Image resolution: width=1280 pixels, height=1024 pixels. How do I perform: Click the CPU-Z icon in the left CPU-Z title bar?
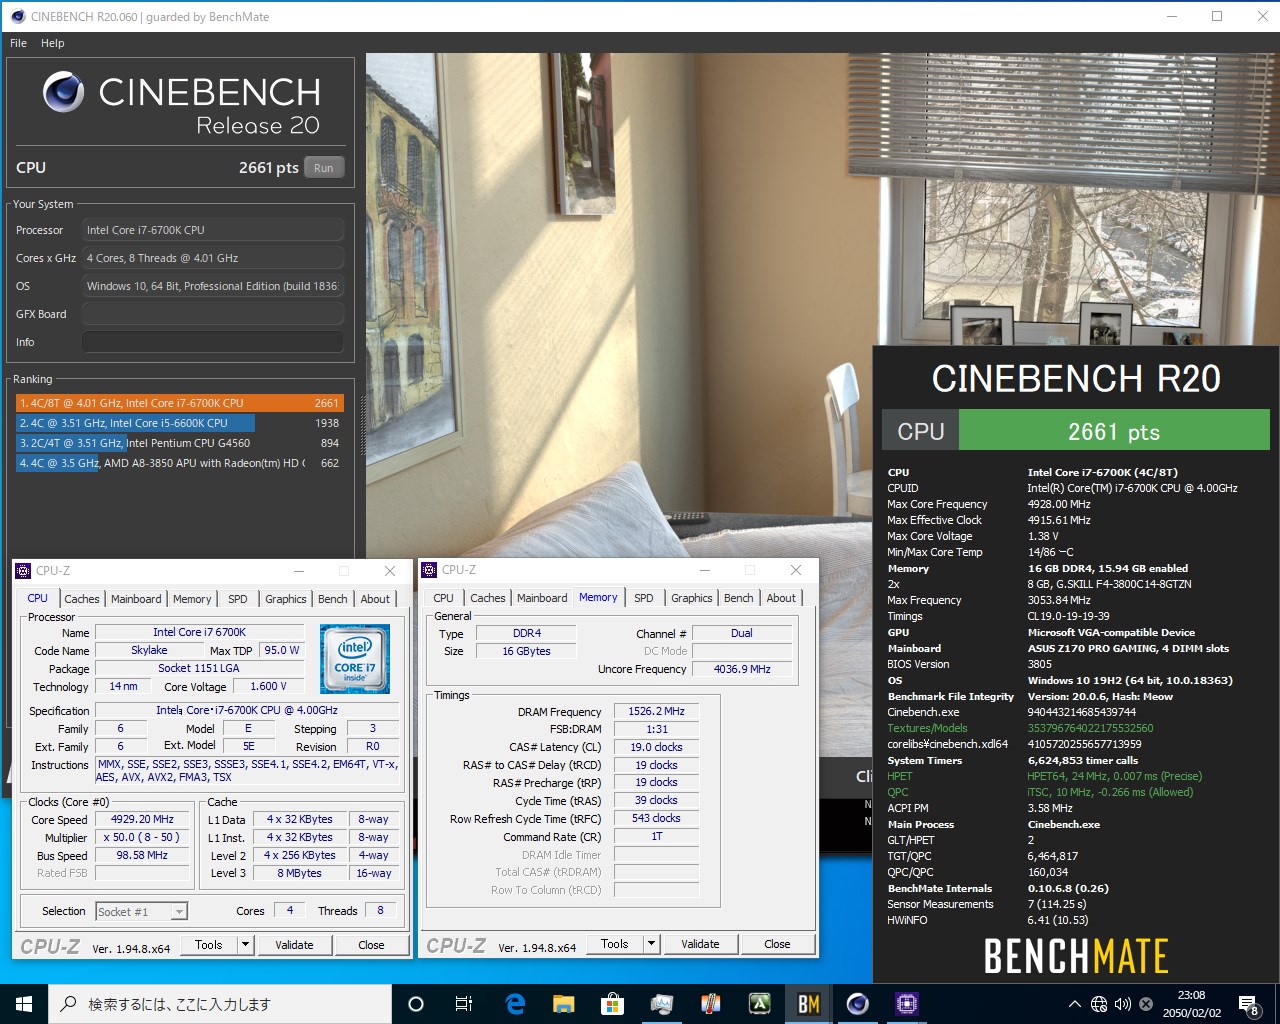[23, 570]
